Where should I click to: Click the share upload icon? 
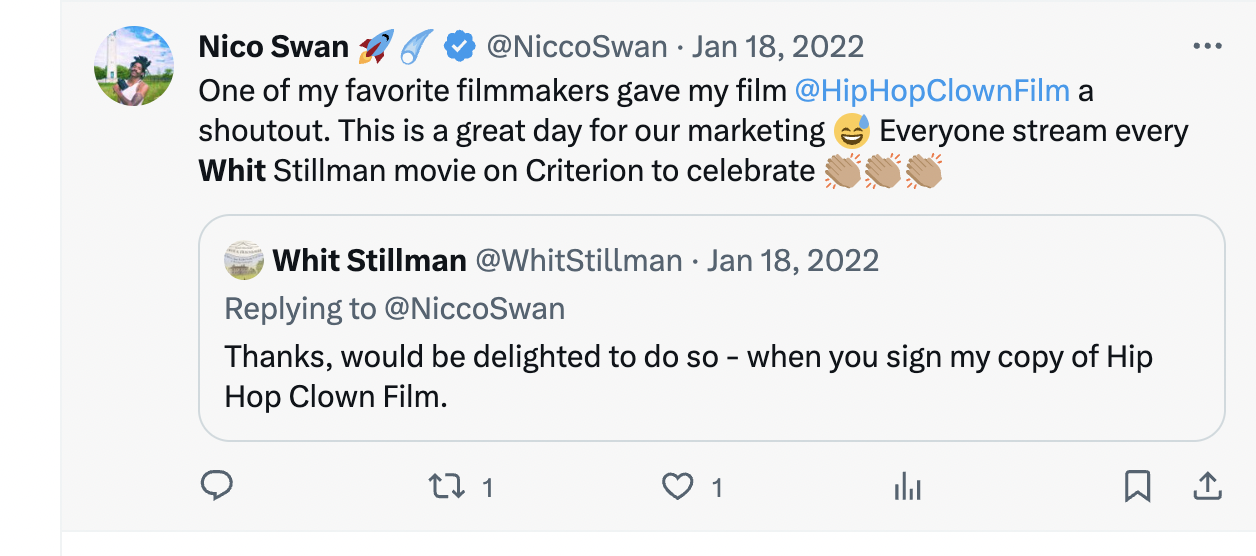tap(1207, 487)
